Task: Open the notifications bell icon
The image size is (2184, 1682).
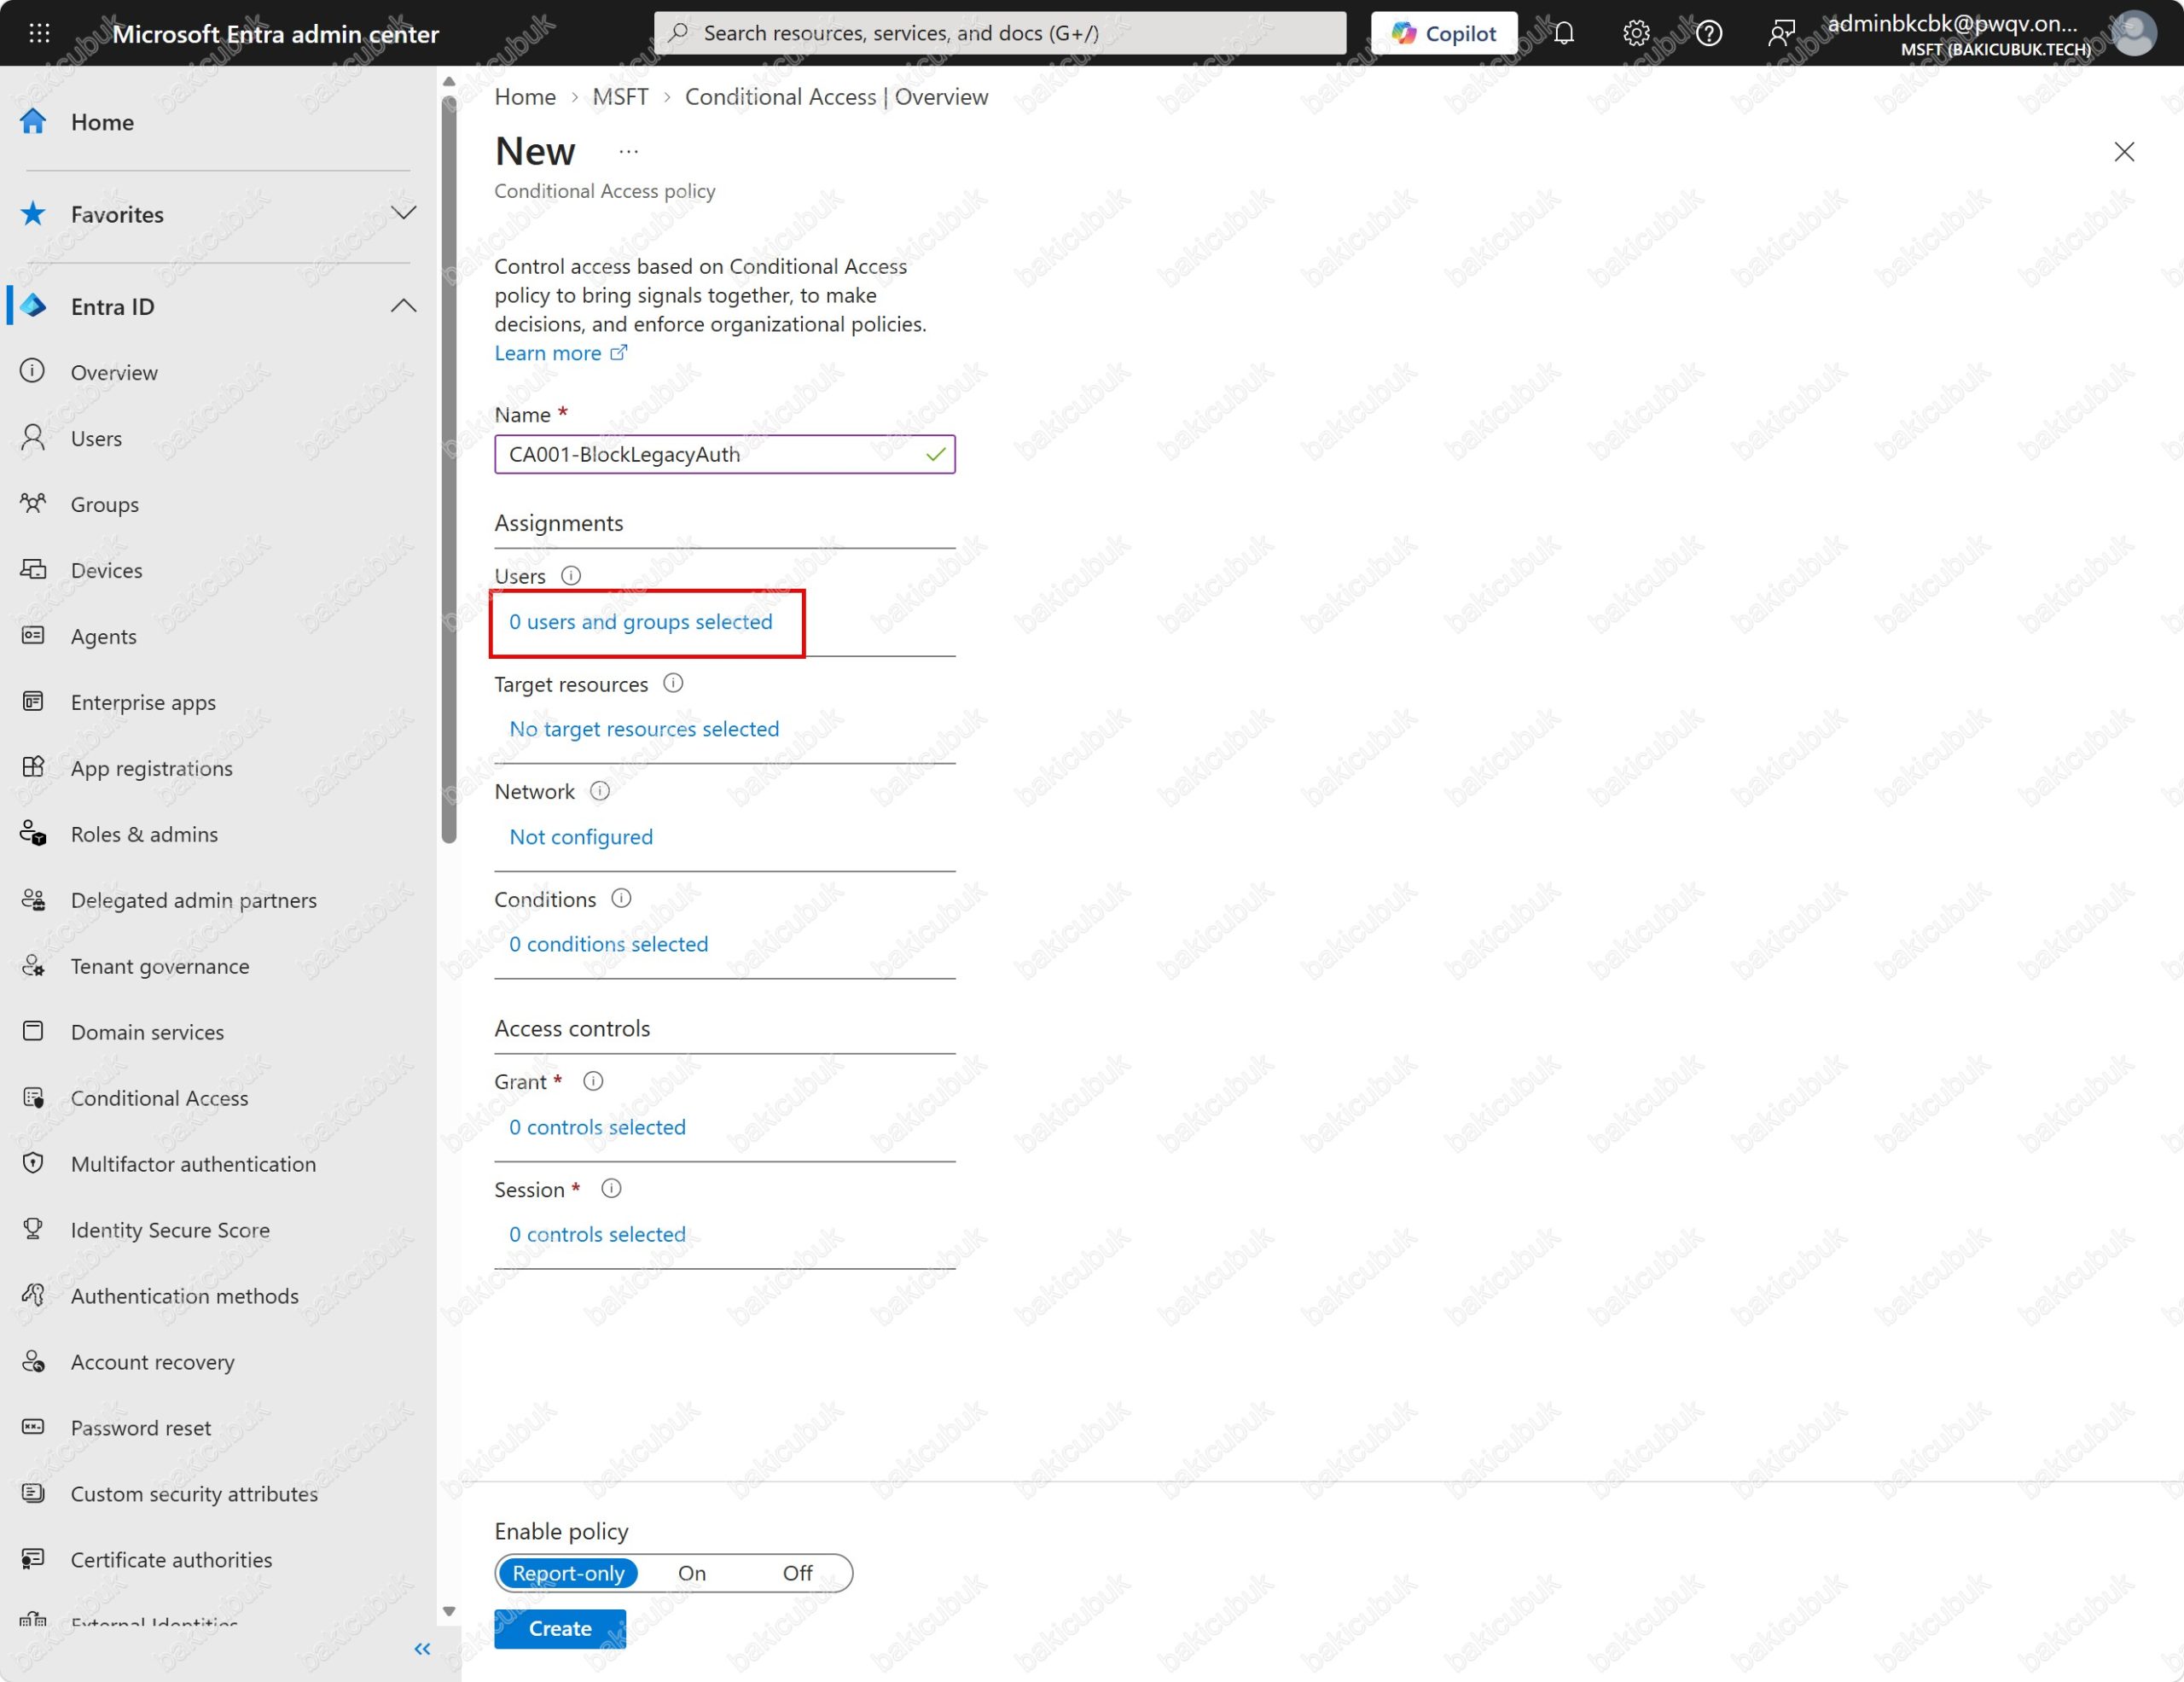Action: click(x=1564, y=33)
